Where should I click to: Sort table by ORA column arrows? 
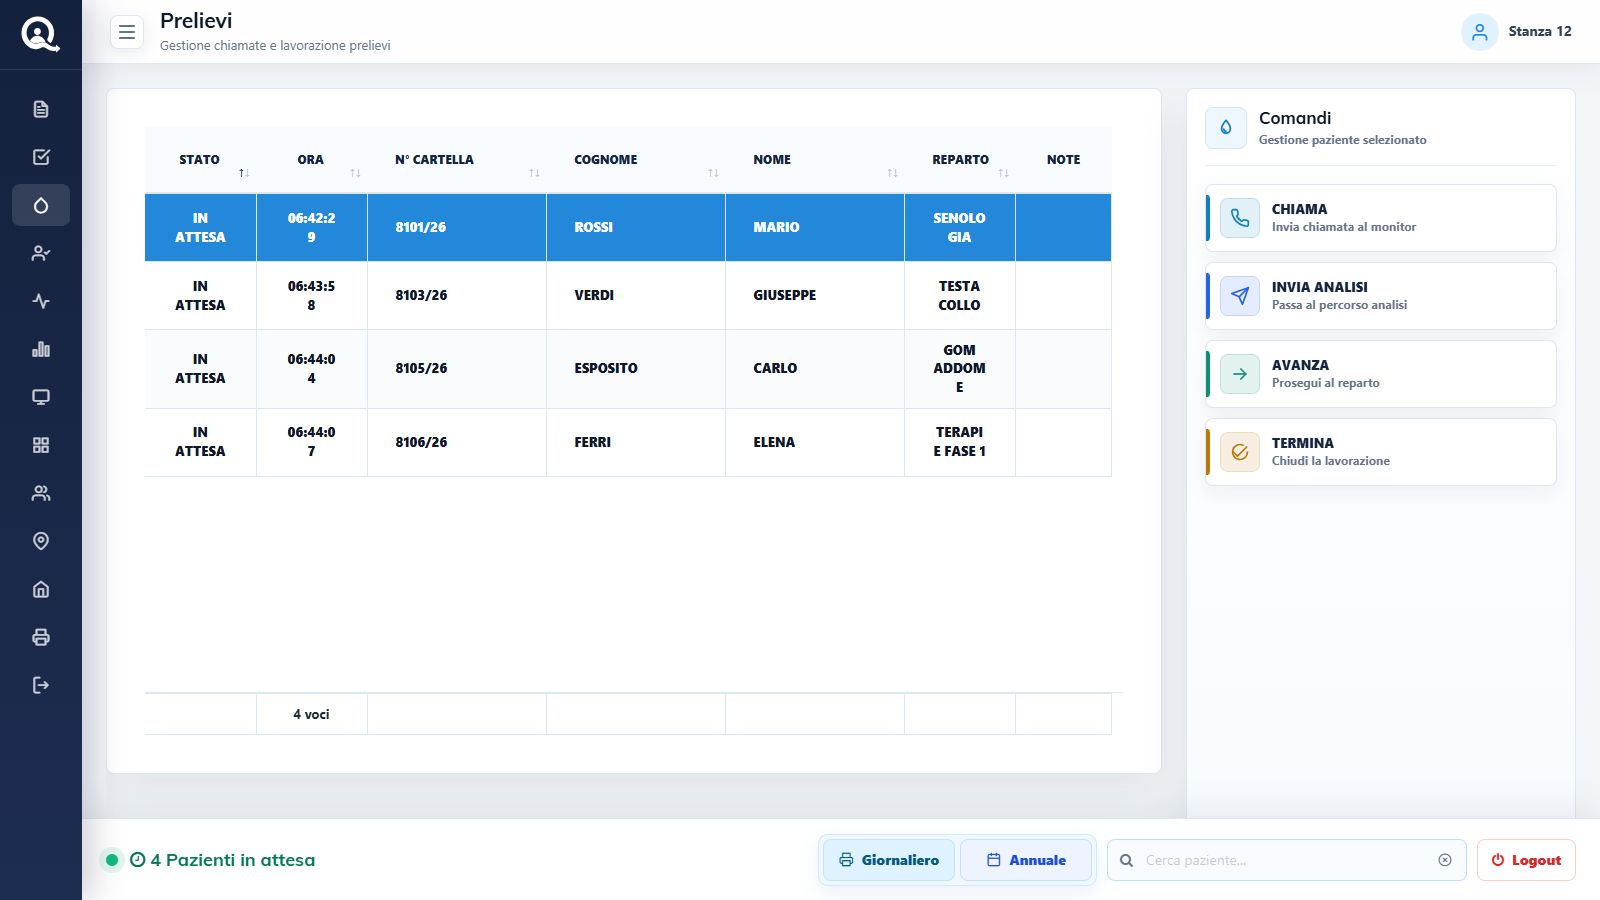point(355,173)
